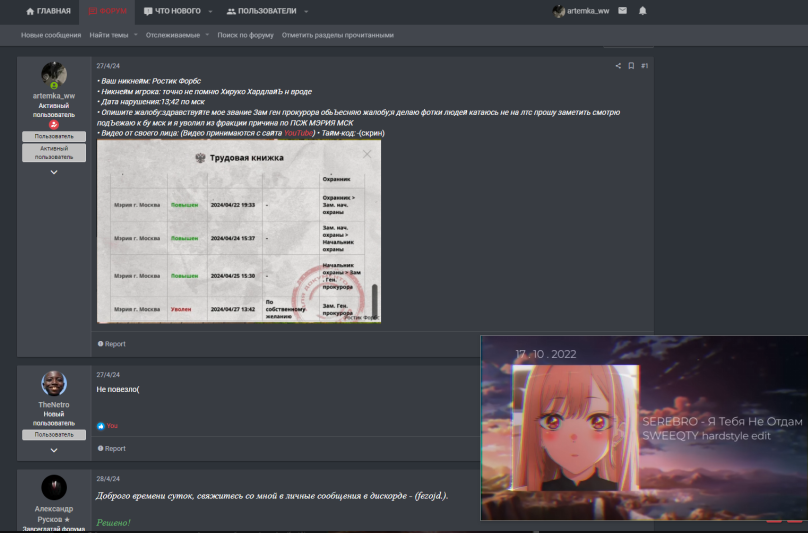Click the Решено! text

113,523
